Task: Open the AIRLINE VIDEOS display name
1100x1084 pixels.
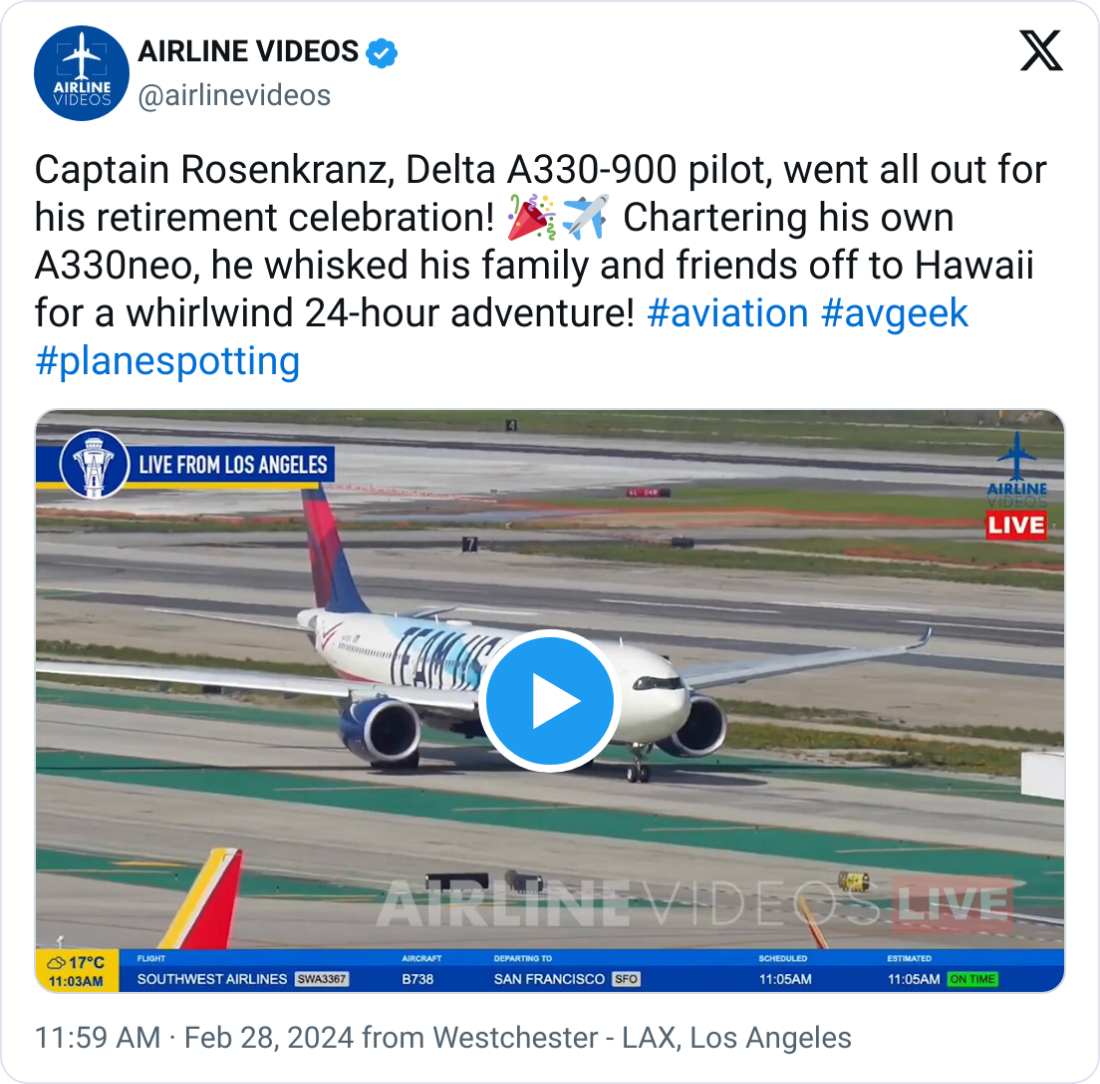Action: (x=247, y=51)
